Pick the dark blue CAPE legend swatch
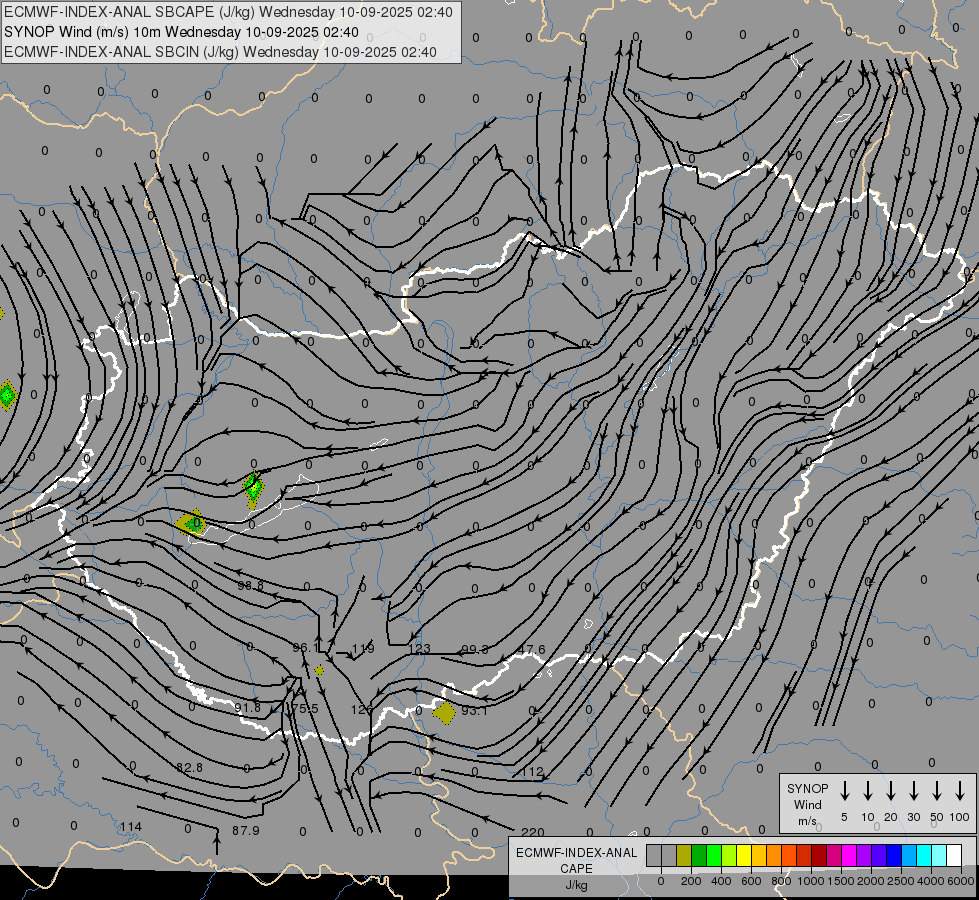This screenshot has height=900, width=979. [894, 855]
